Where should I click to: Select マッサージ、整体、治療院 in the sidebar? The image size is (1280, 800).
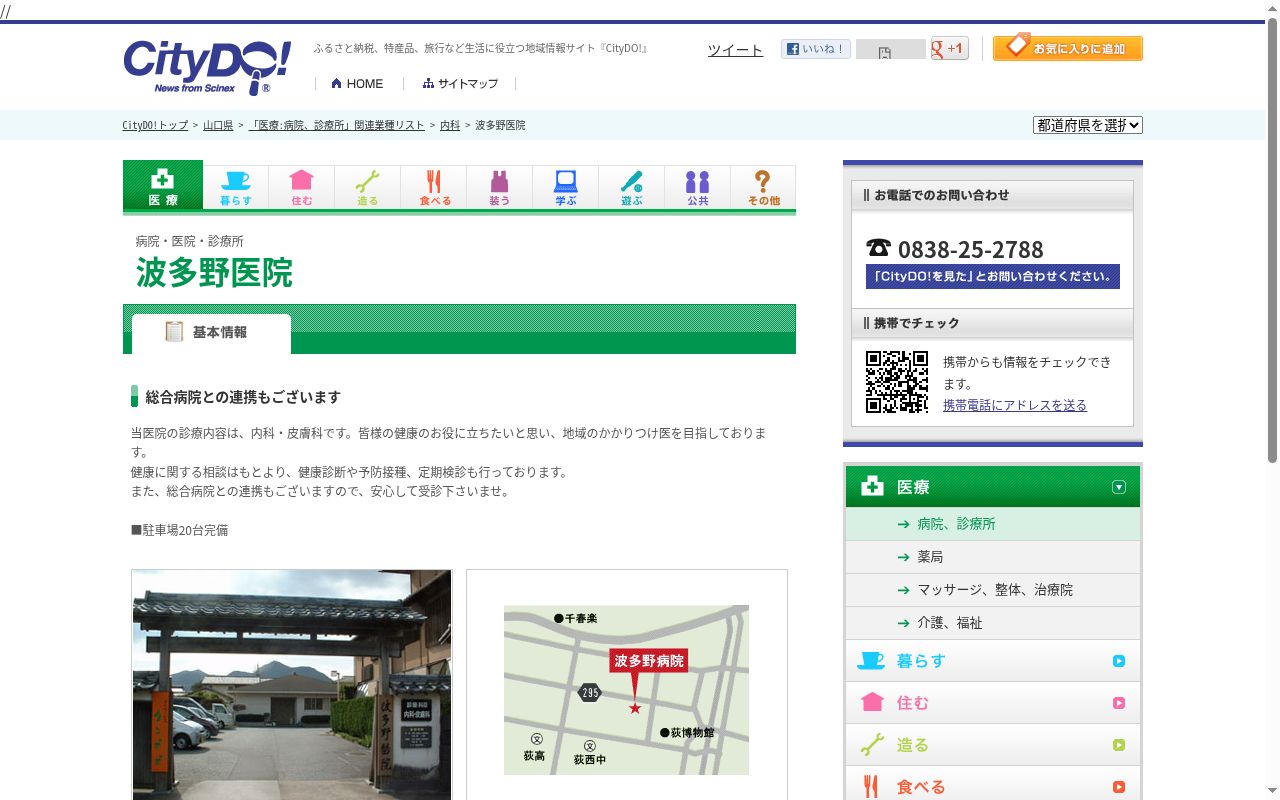(992, 590)
